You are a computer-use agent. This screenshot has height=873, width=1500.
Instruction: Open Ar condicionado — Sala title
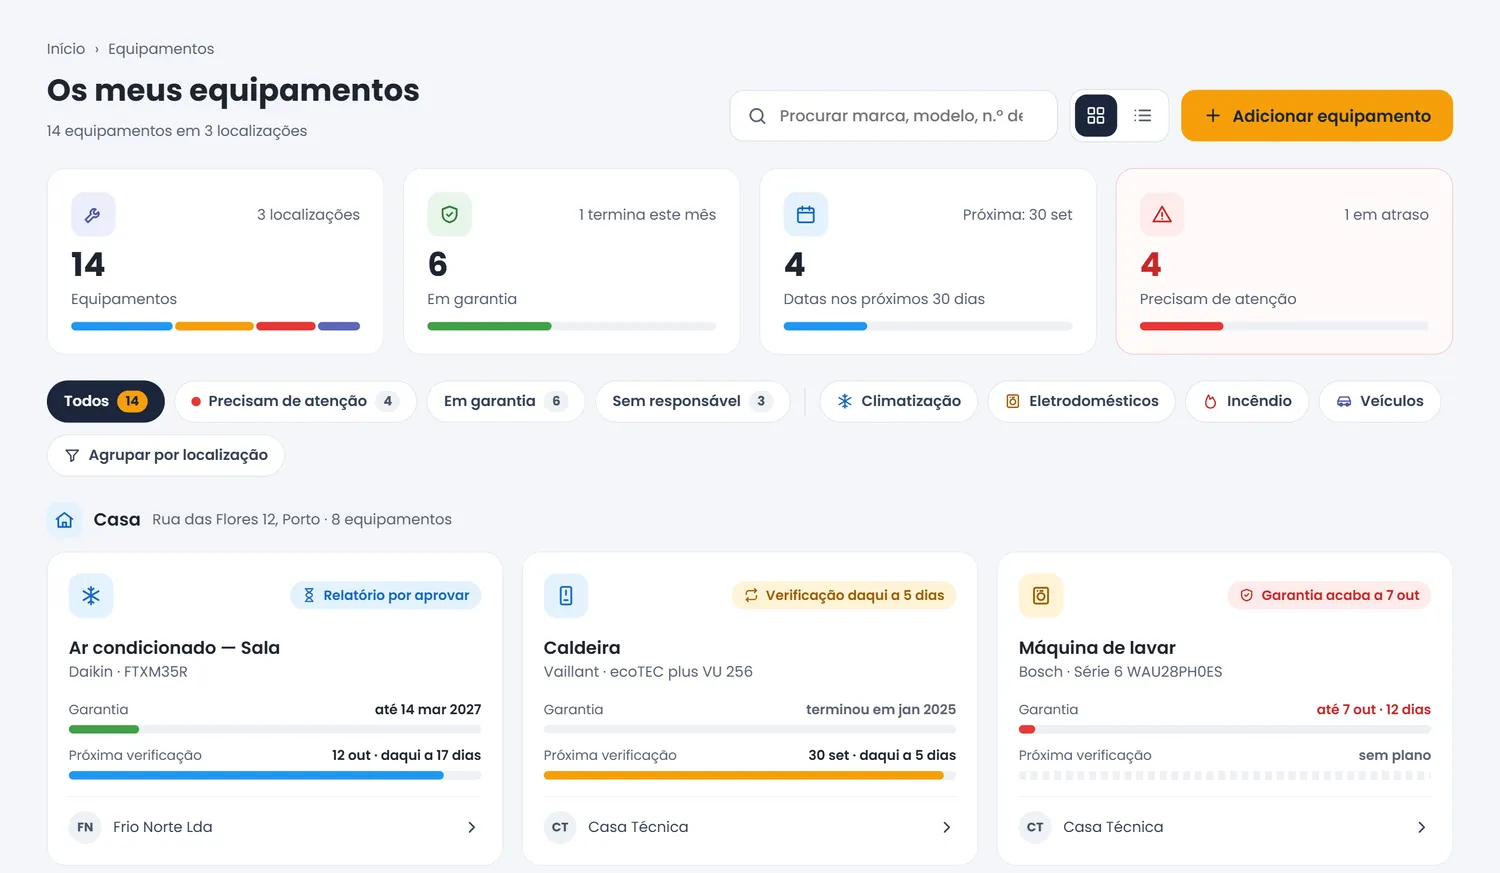point(174,648)
